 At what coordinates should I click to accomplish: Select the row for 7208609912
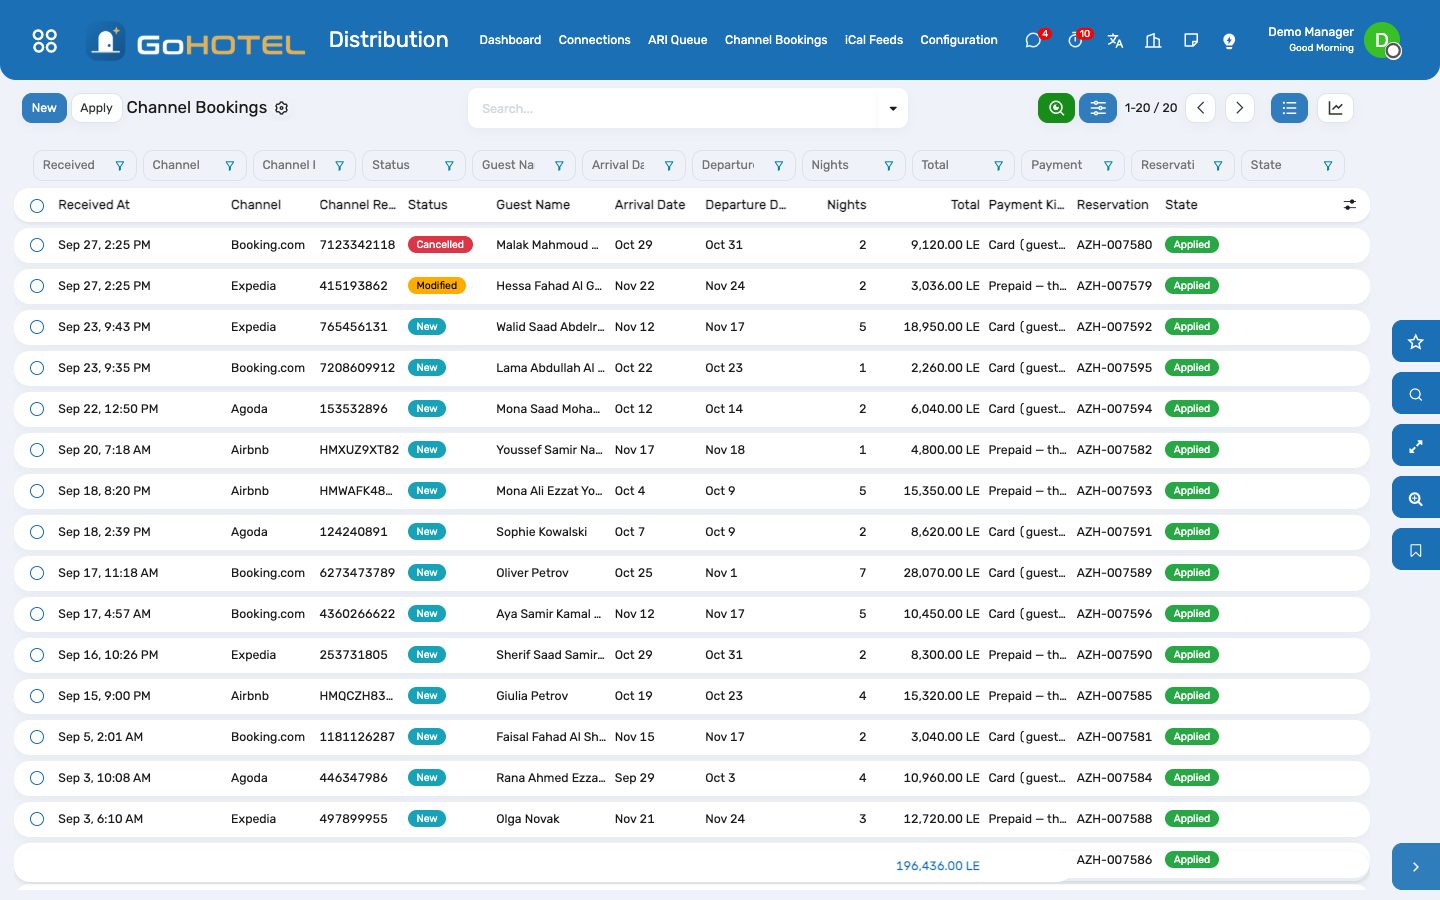(37, 368)
